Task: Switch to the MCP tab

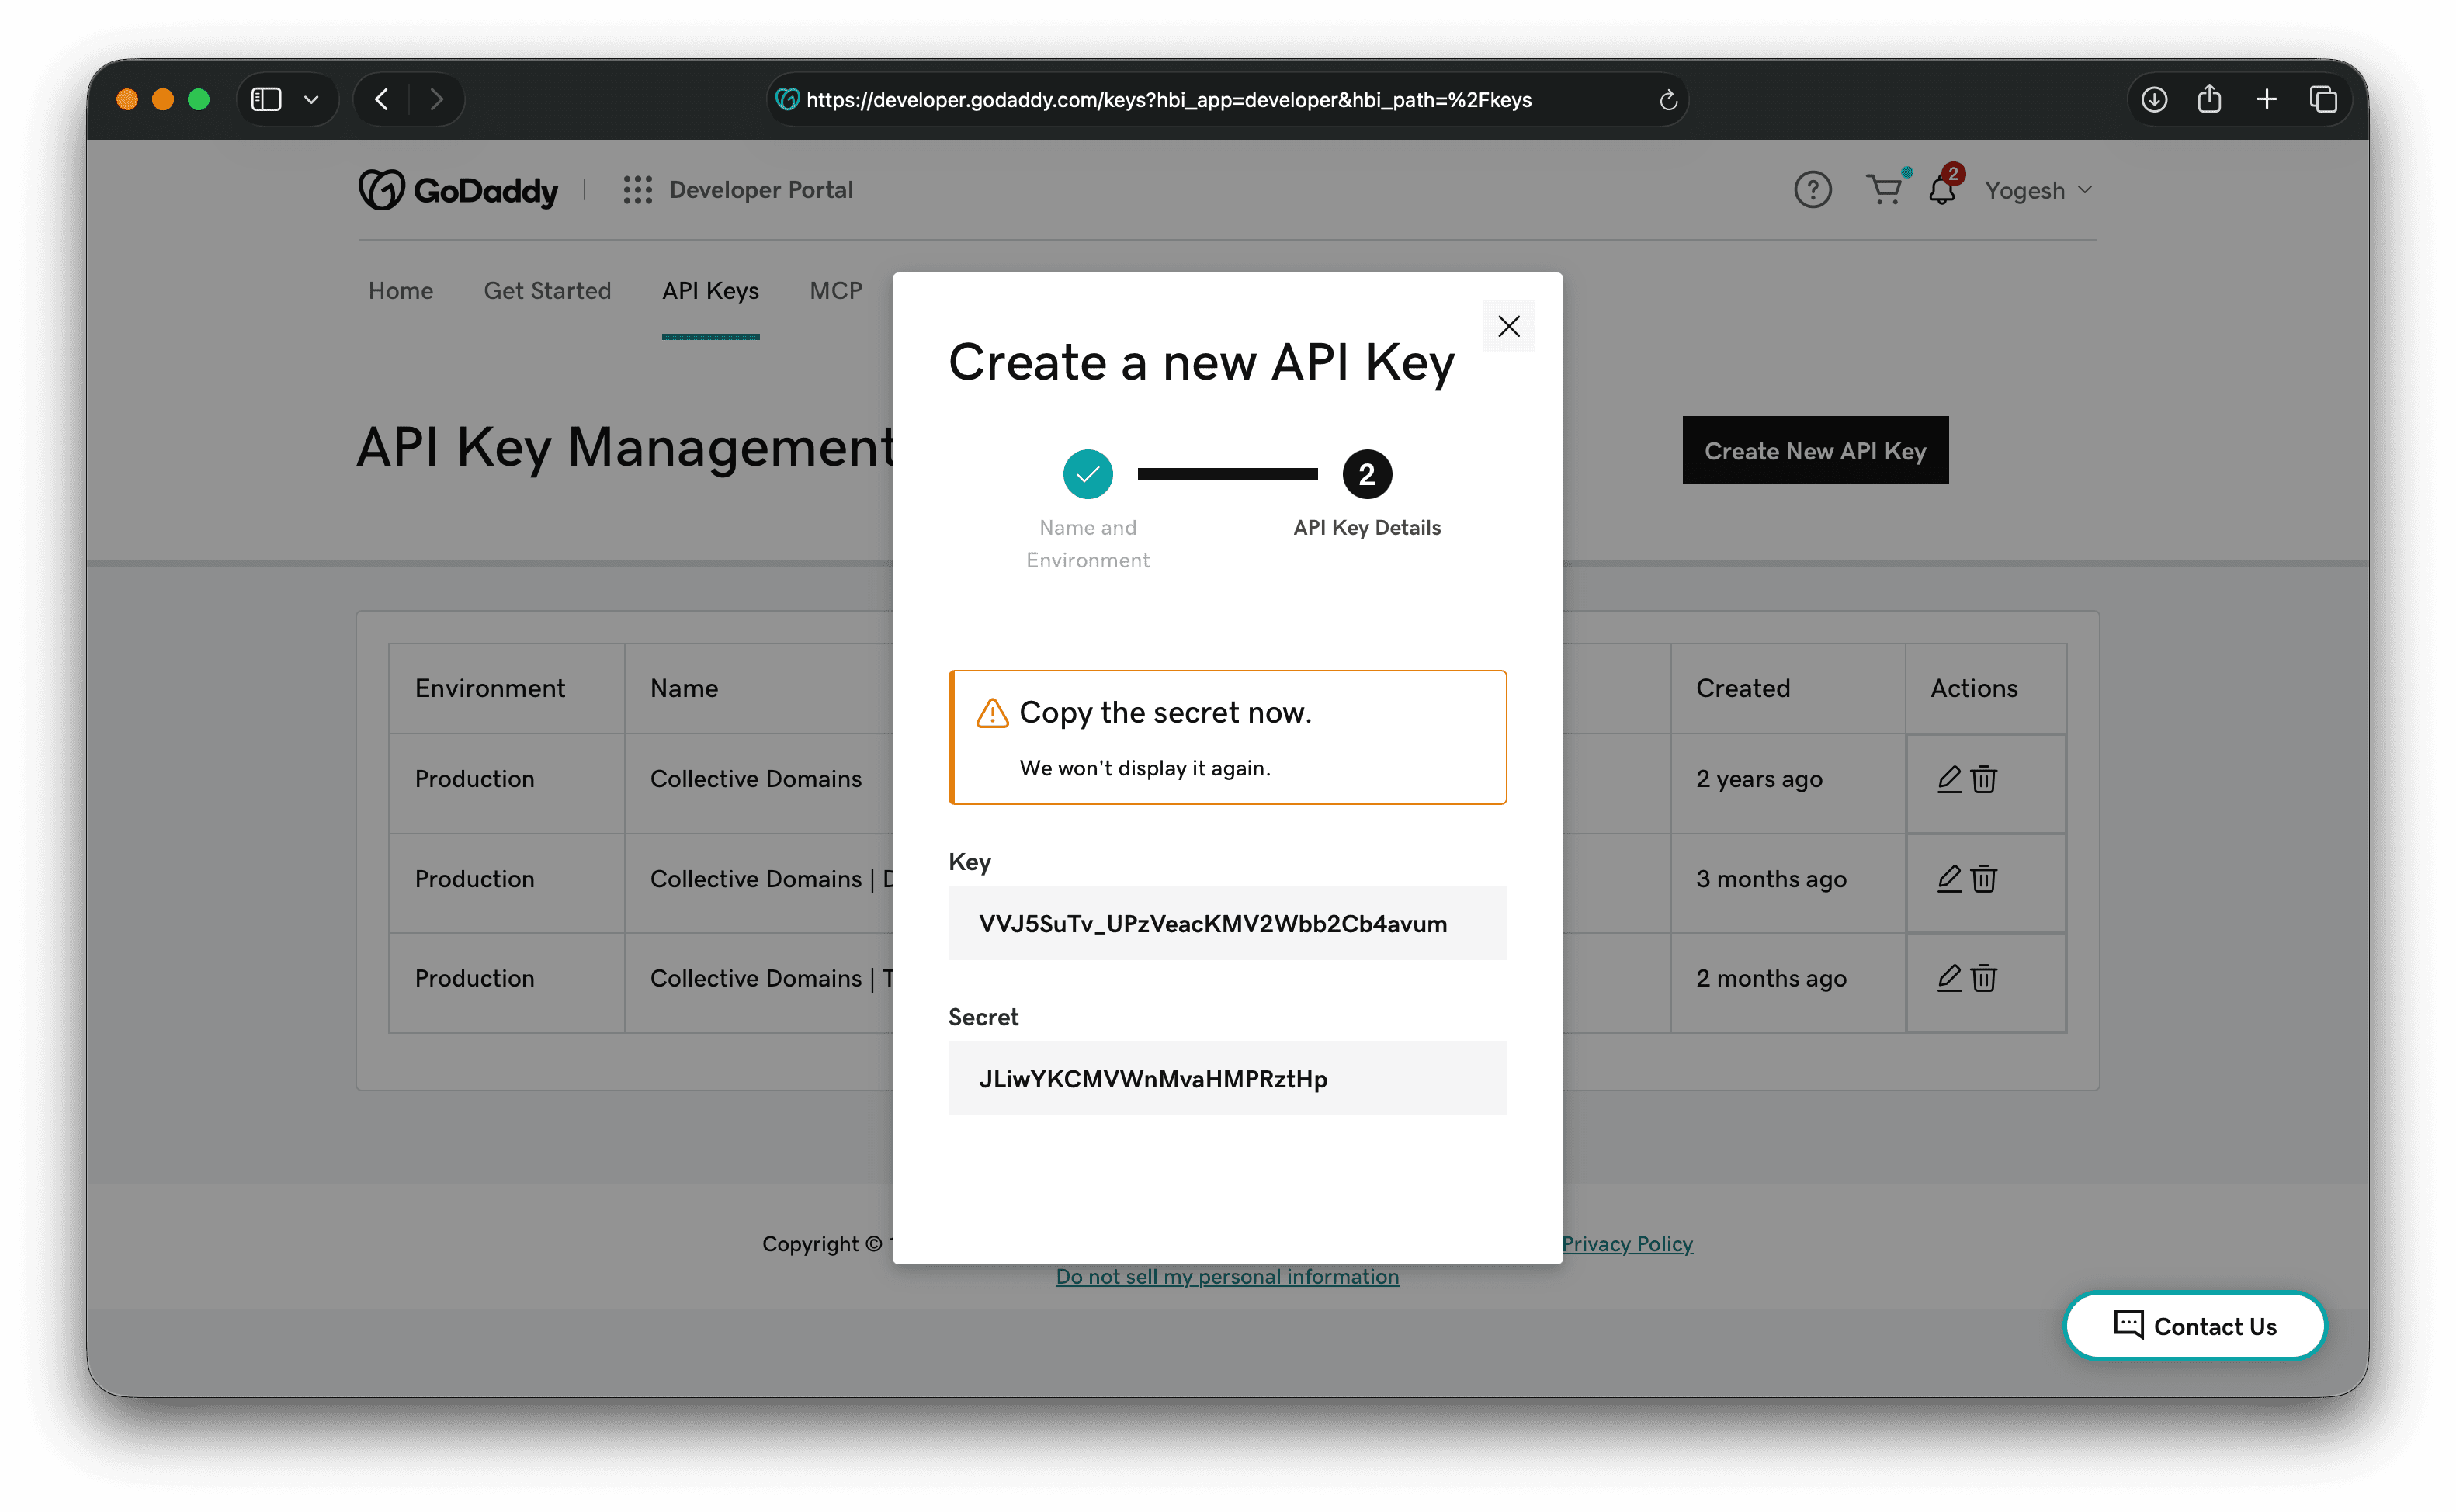Action: point(836,291)
